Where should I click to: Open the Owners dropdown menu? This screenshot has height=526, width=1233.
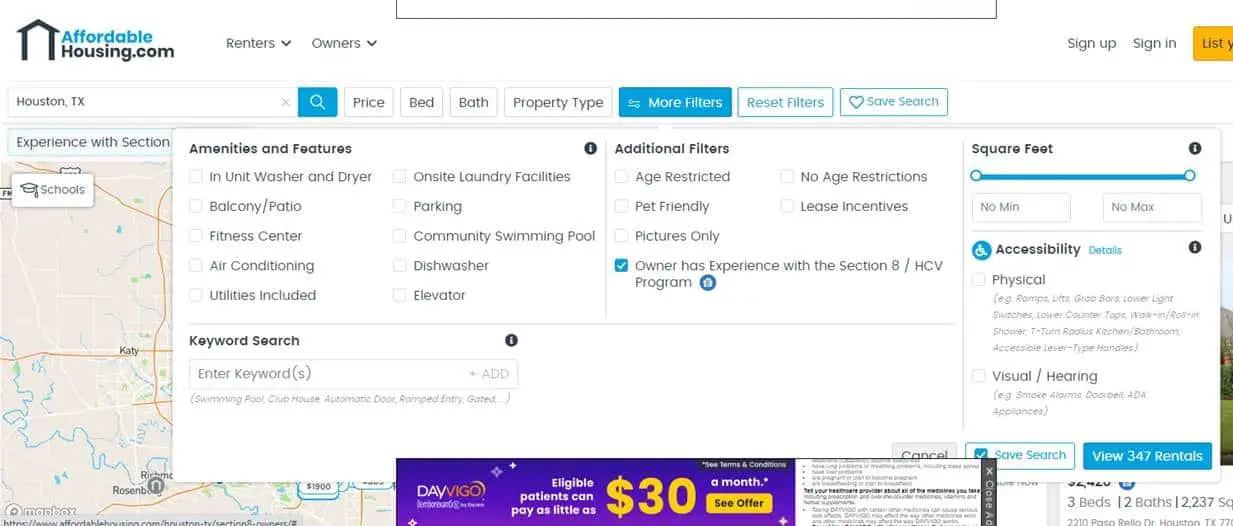pyautogui.click(x=344, y=43)
